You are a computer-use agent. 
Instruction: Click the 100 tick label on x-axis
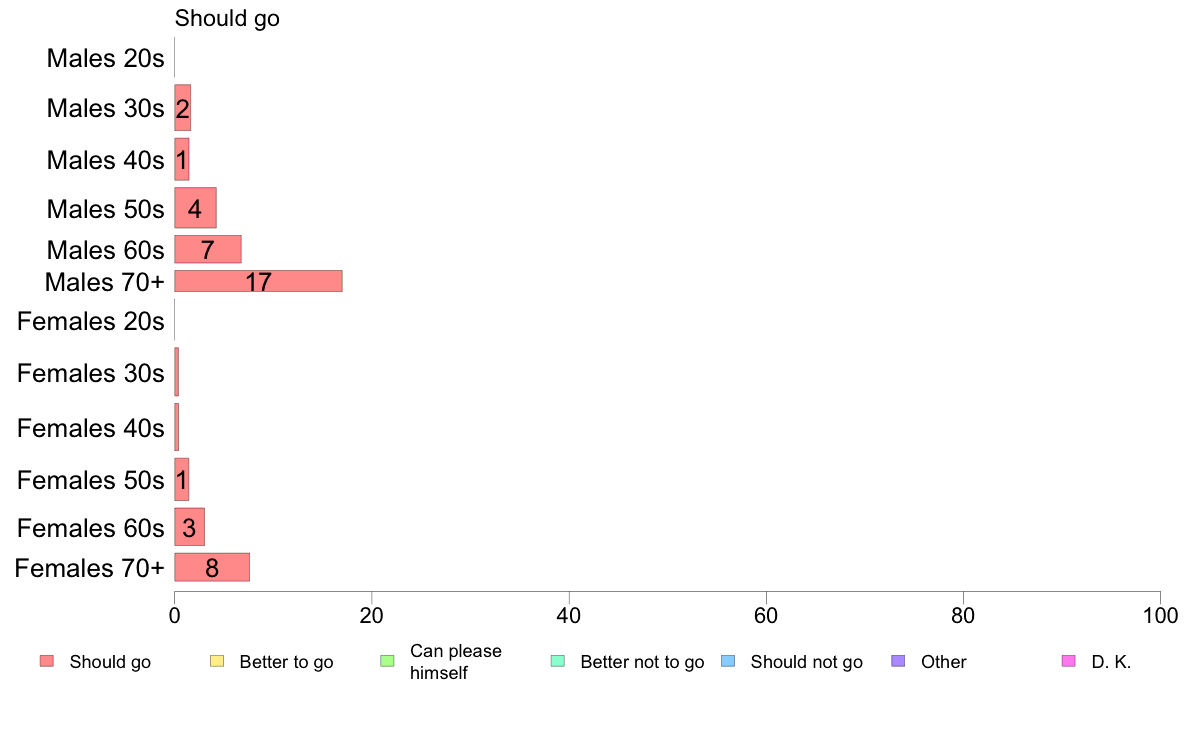pos(1160,615)
